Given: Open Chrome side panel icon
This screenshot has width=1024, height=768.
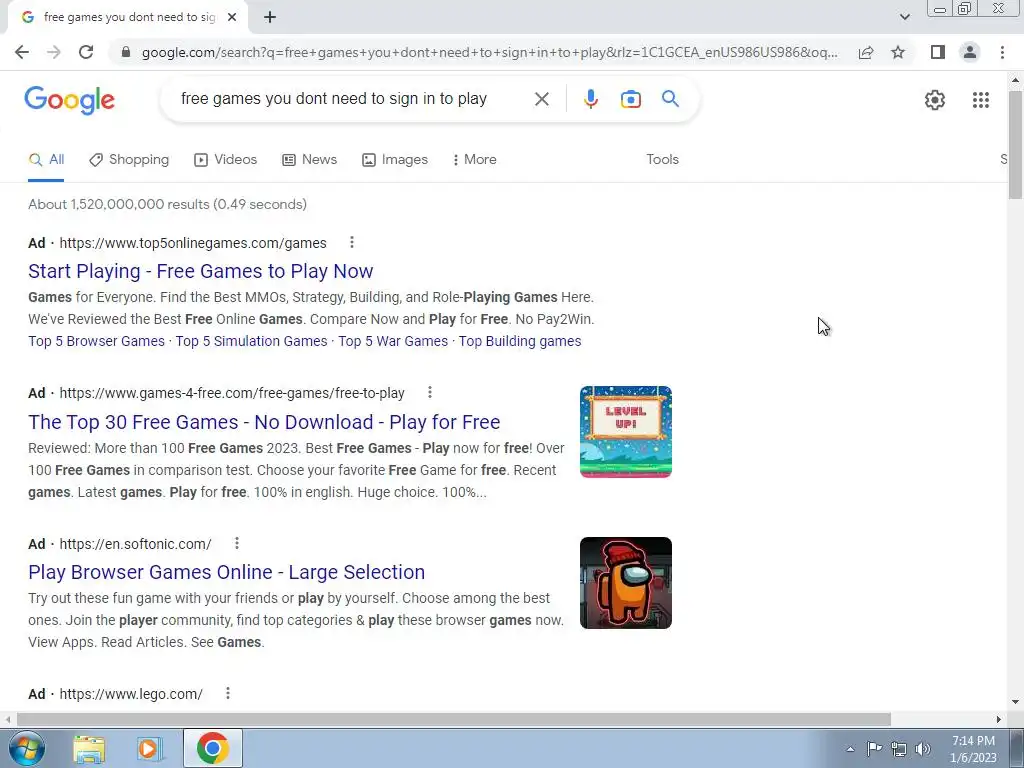Looking at the screenshot, I should click(938, 52).
